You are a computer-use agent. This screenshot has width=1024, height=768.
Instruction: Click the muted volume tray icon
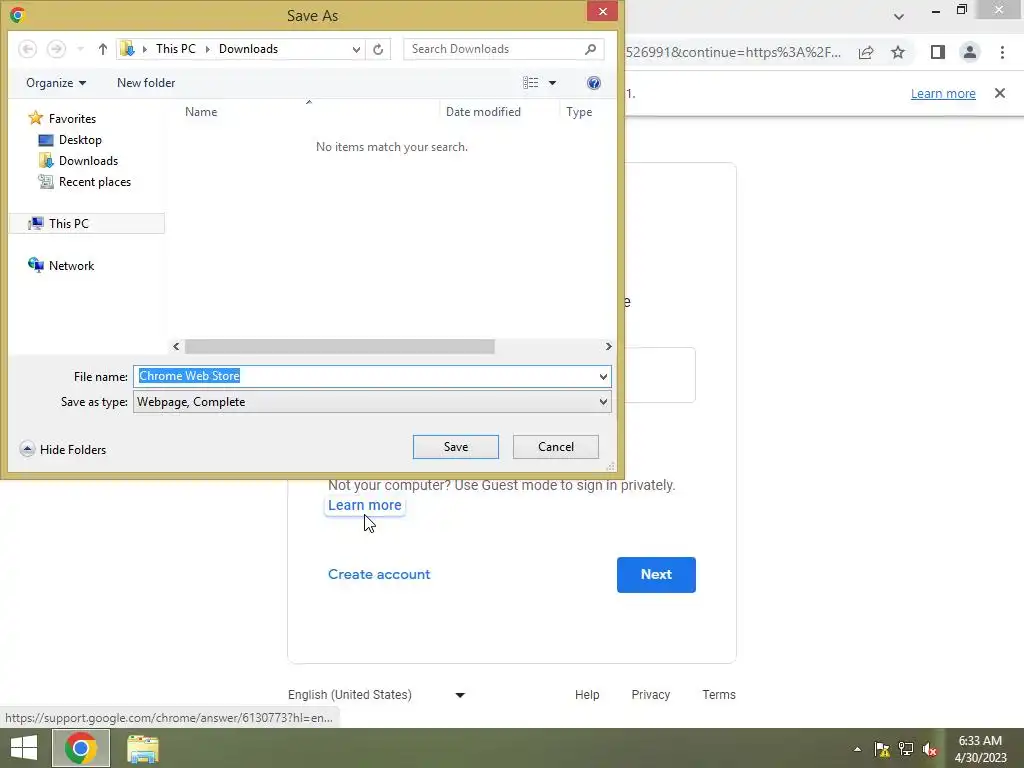click(930, 749)
